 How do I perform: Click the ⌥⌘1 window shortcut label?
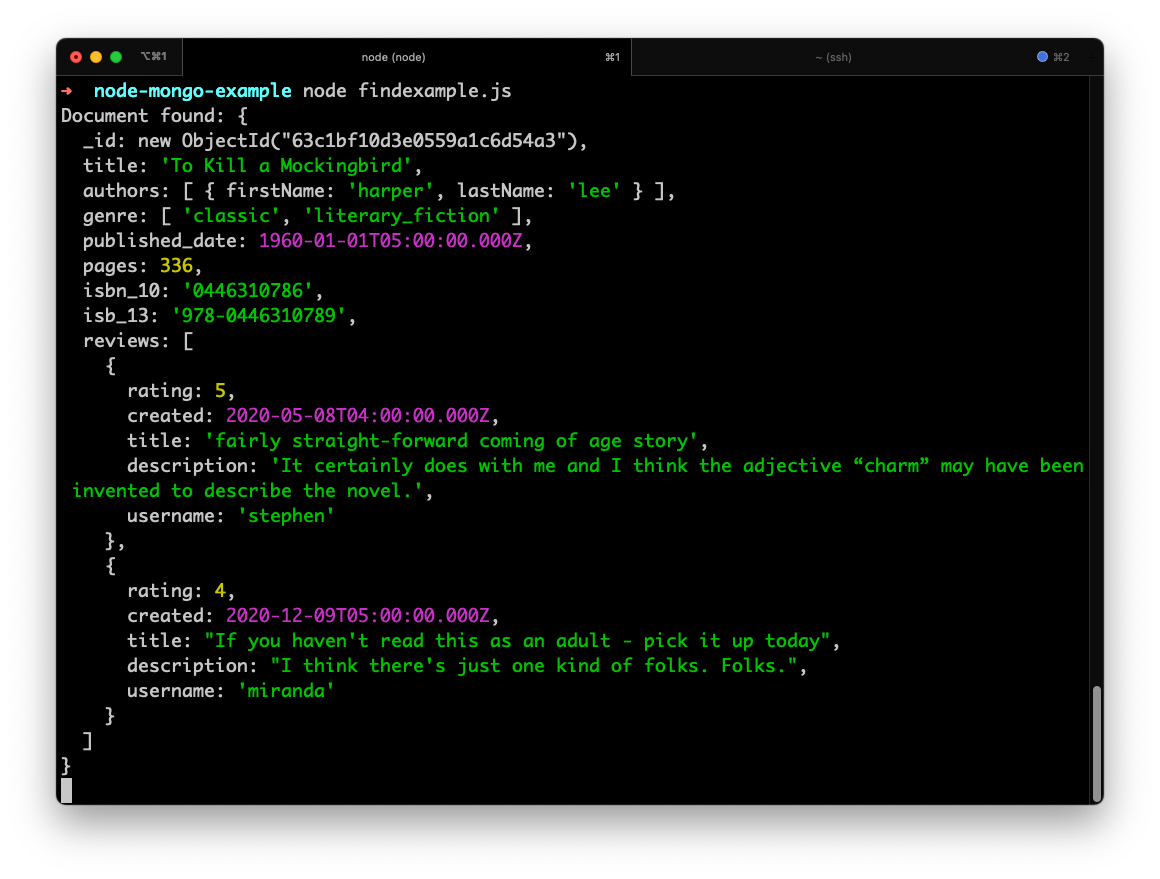click(154, 56)
